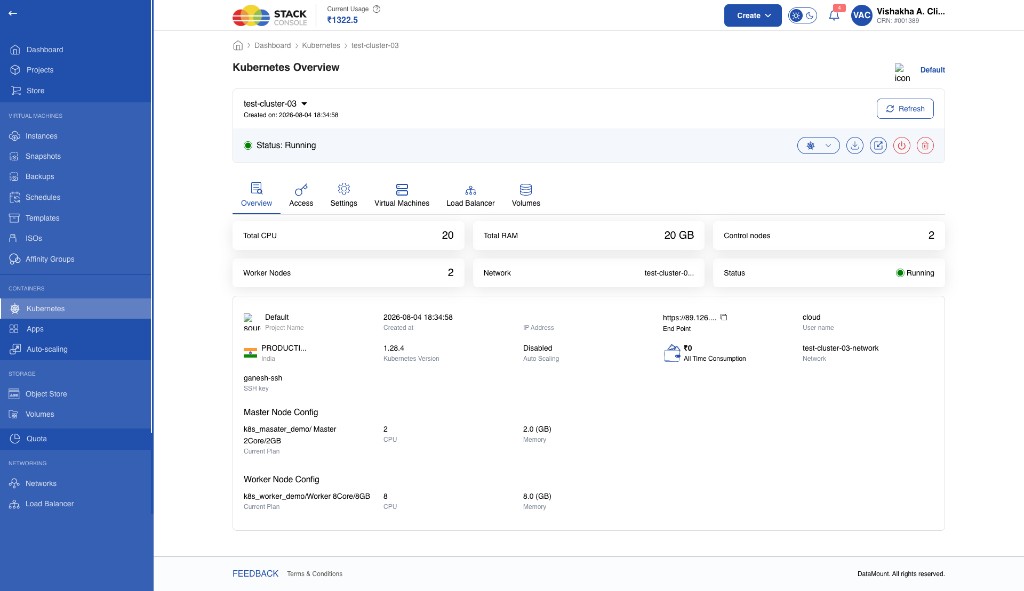Click the edit cluster icon

click(x=878, y=146)
